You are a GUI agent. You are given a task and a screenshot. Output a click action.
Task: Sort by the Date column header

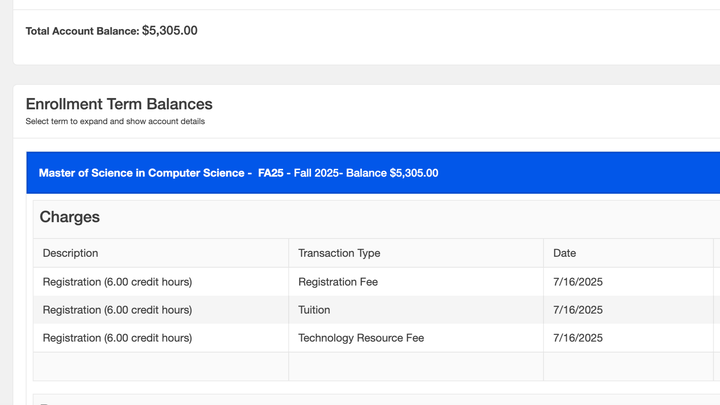coord(564,253)
